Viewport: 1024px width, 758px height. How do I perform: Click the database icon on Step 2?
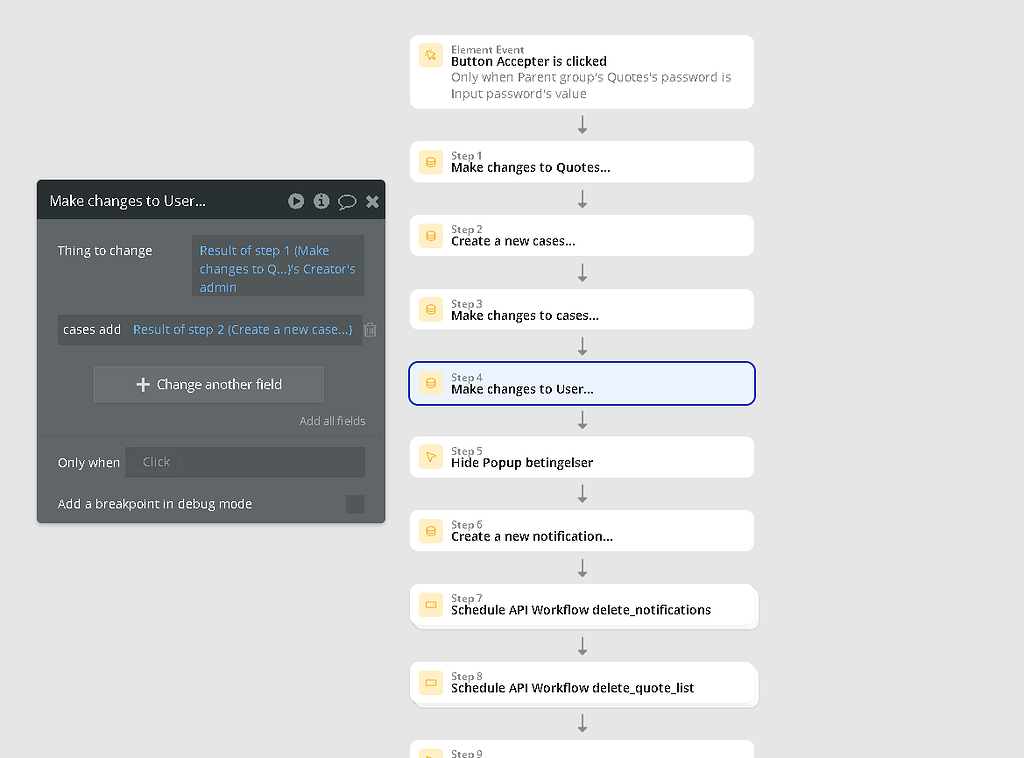[430, 235]
